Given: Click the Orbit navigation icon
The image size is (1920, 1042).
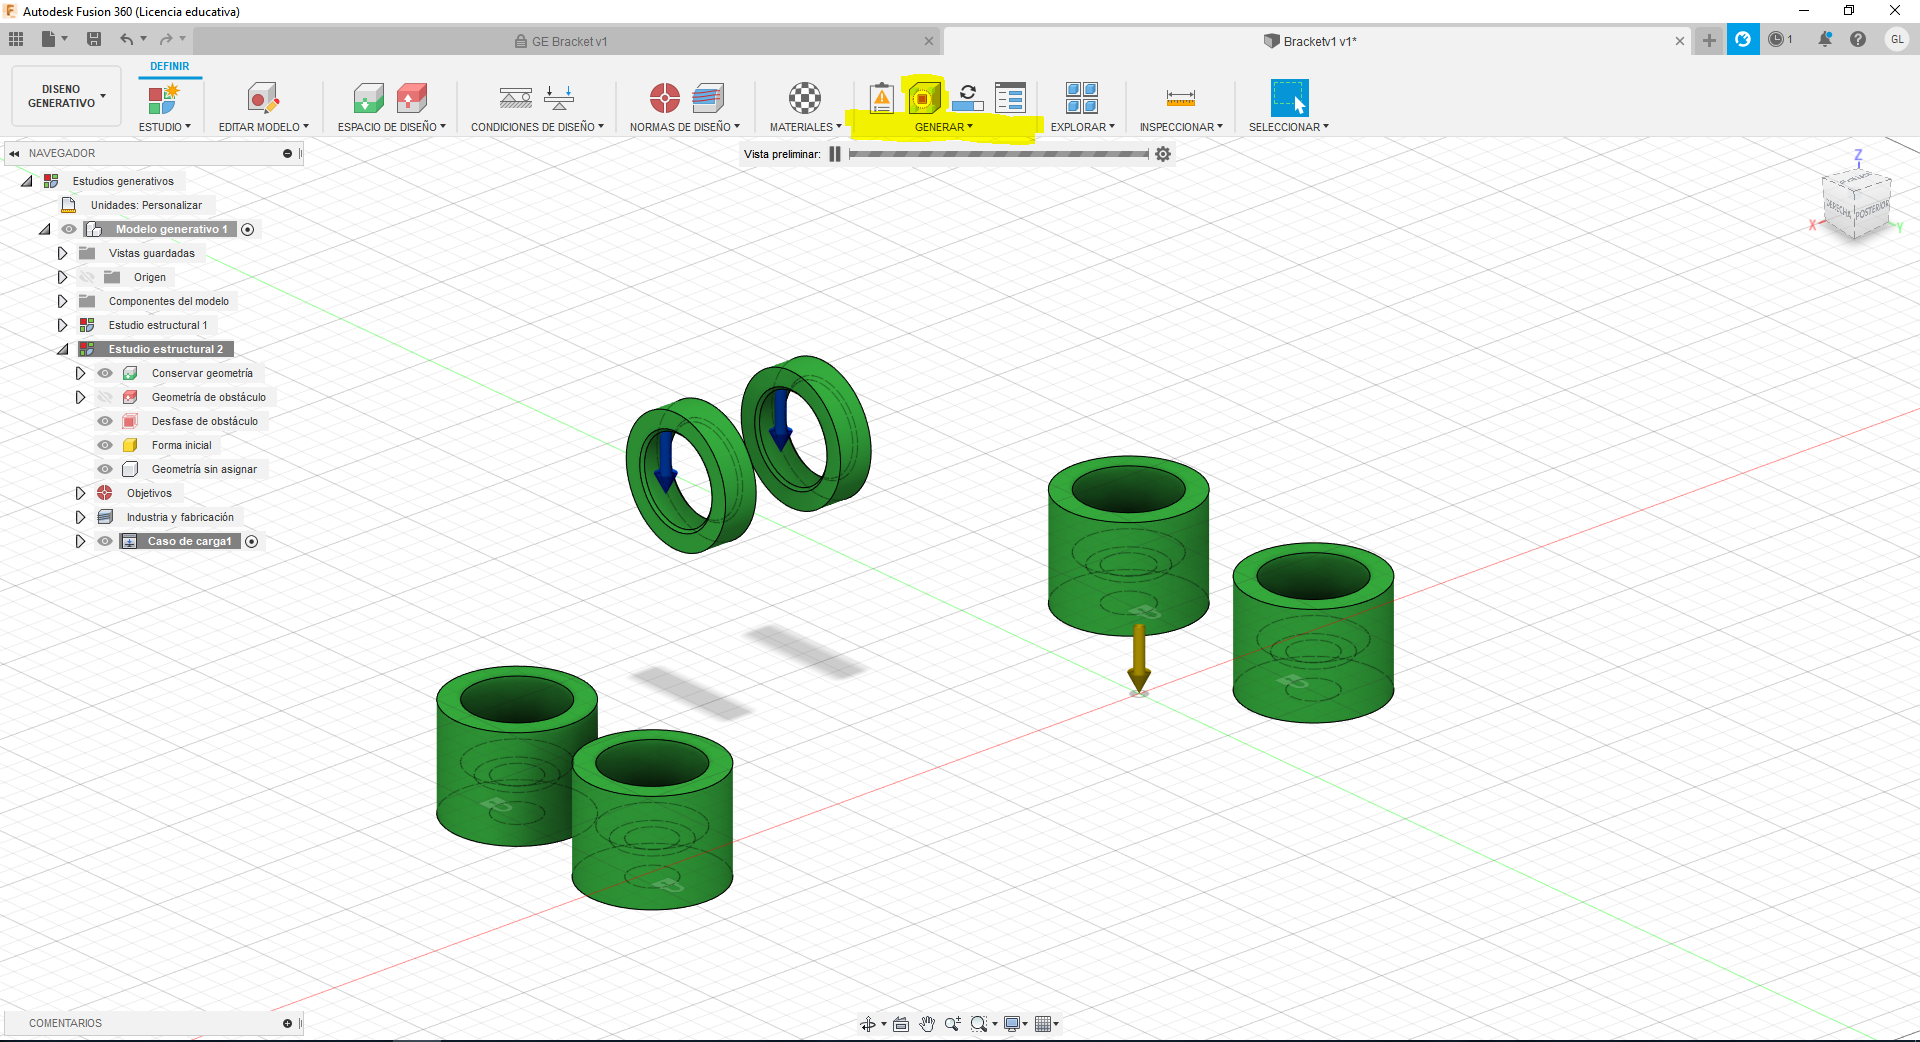Looking at the screenshot, I should click(868, 1023).
